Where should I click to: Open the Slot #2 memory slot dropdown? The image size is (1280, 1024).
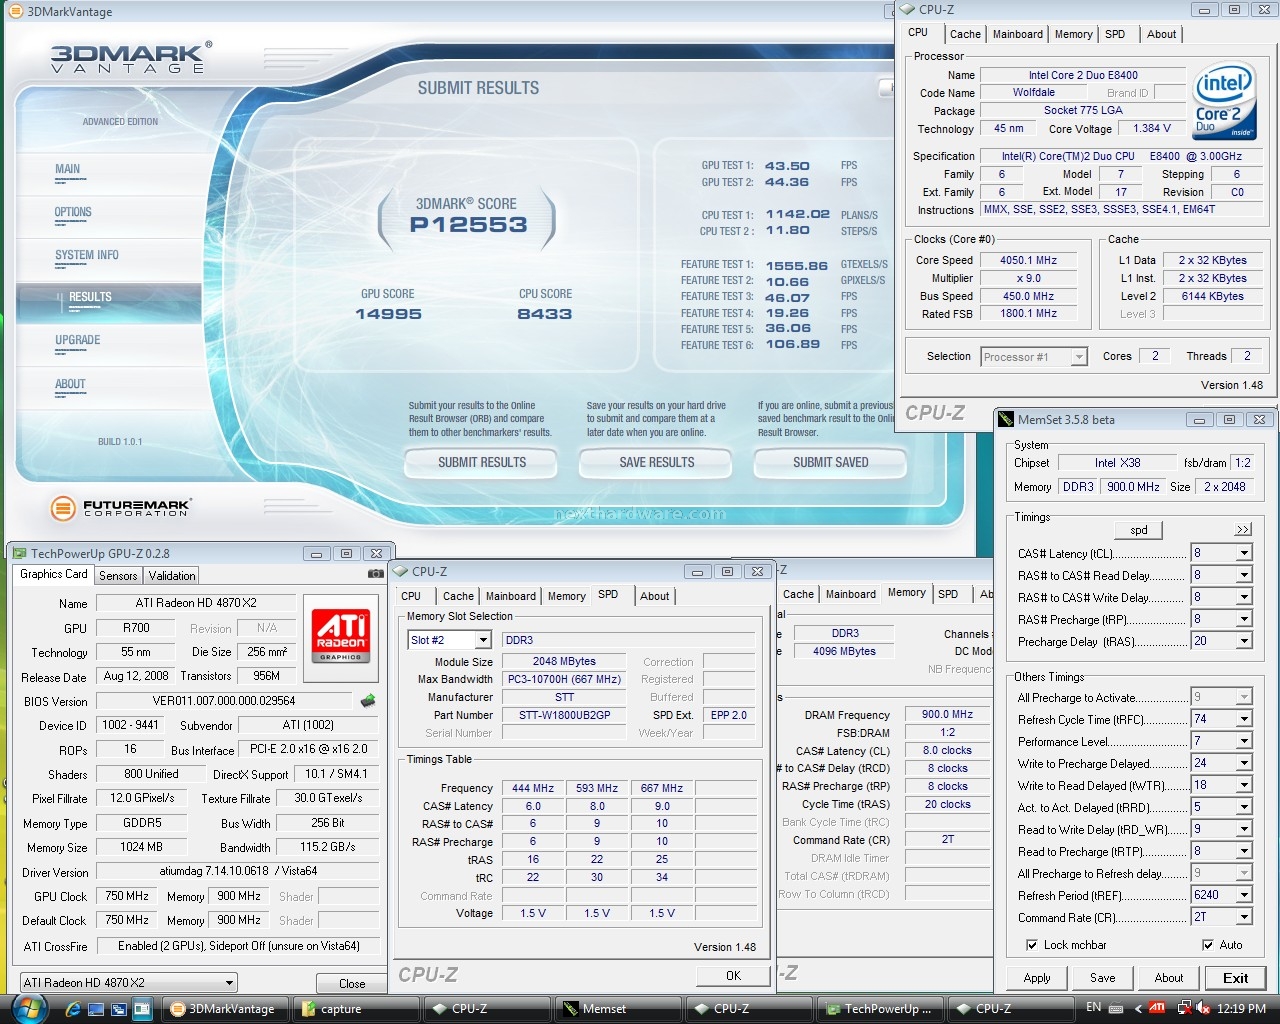(x=483, y=640)
